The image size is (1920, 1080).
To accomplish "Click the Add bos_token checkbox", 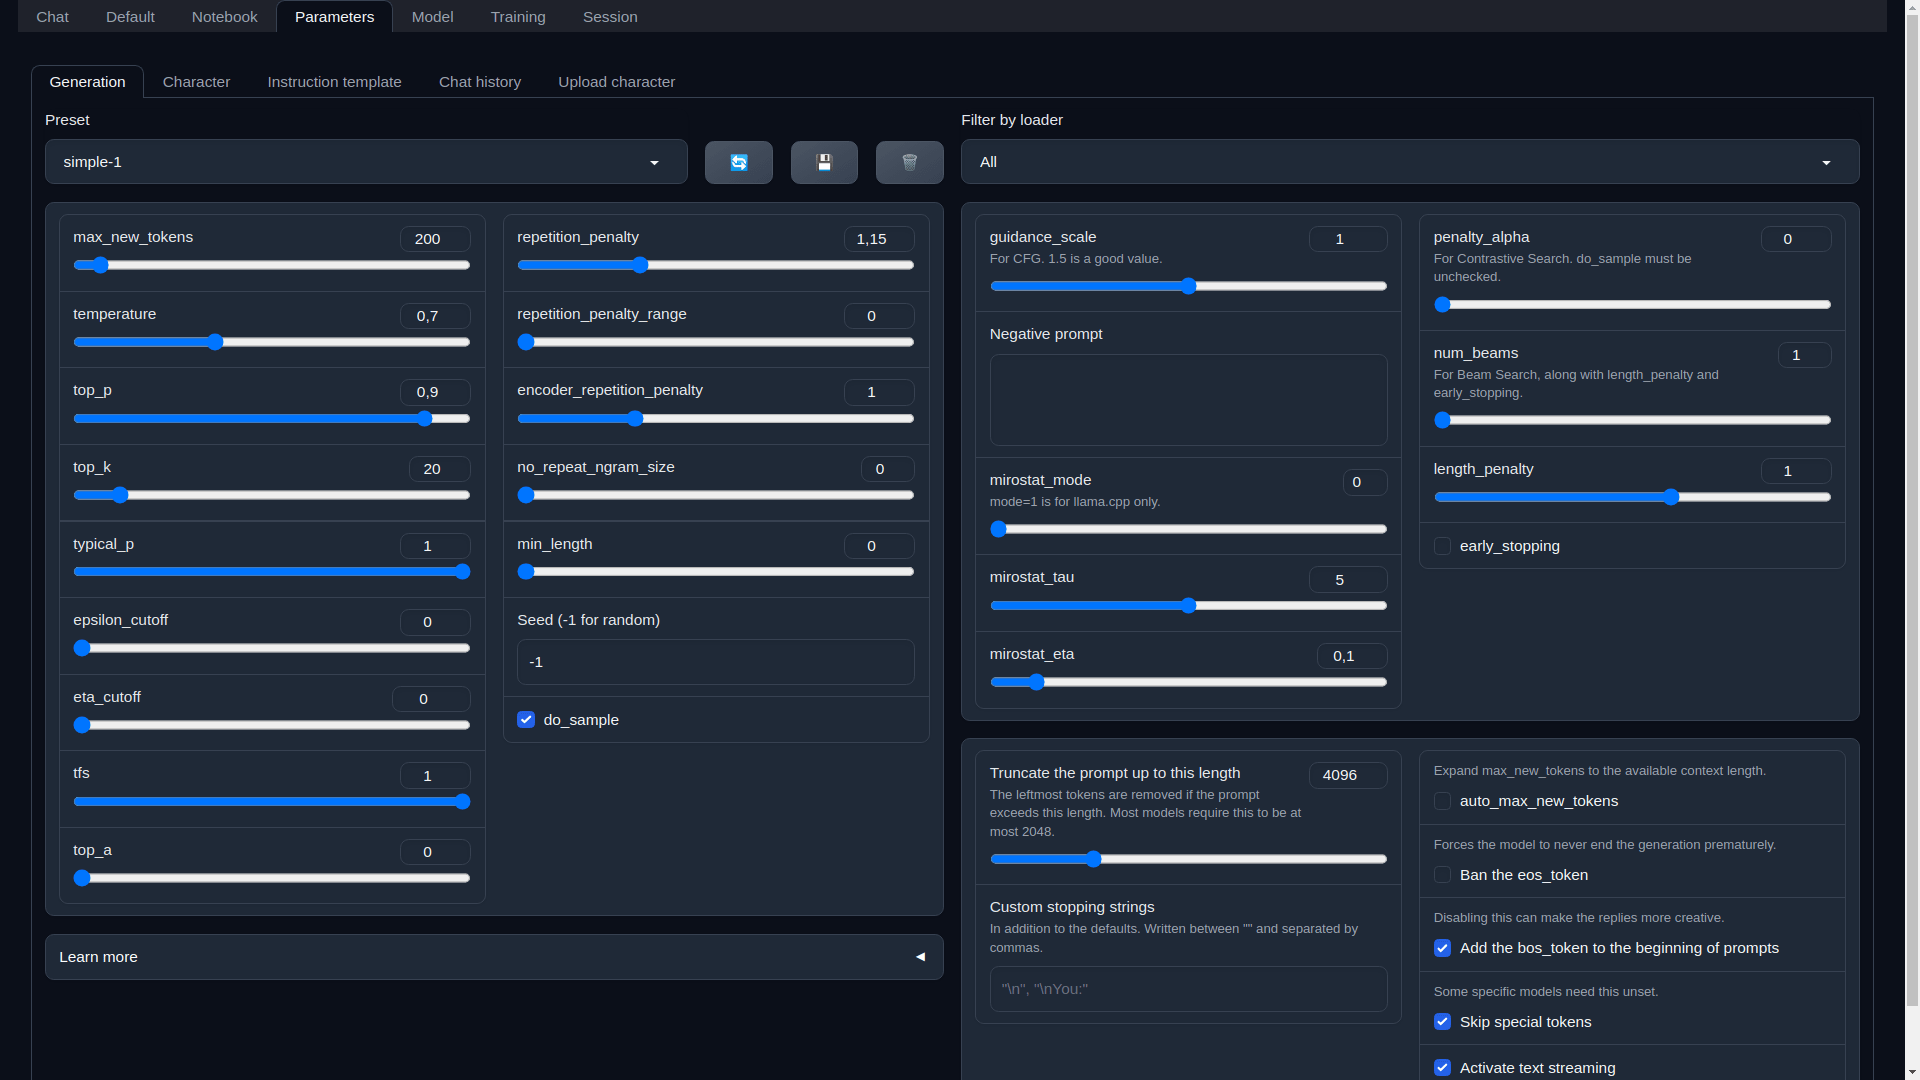I will tap(1441, 947).
